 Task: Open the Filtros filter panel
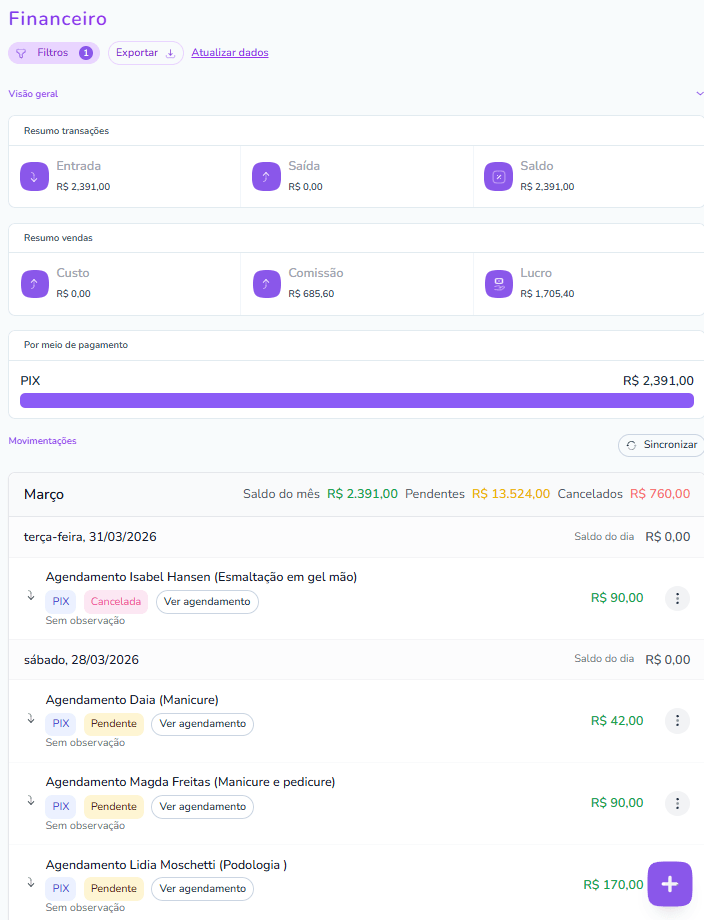(54, 53)
